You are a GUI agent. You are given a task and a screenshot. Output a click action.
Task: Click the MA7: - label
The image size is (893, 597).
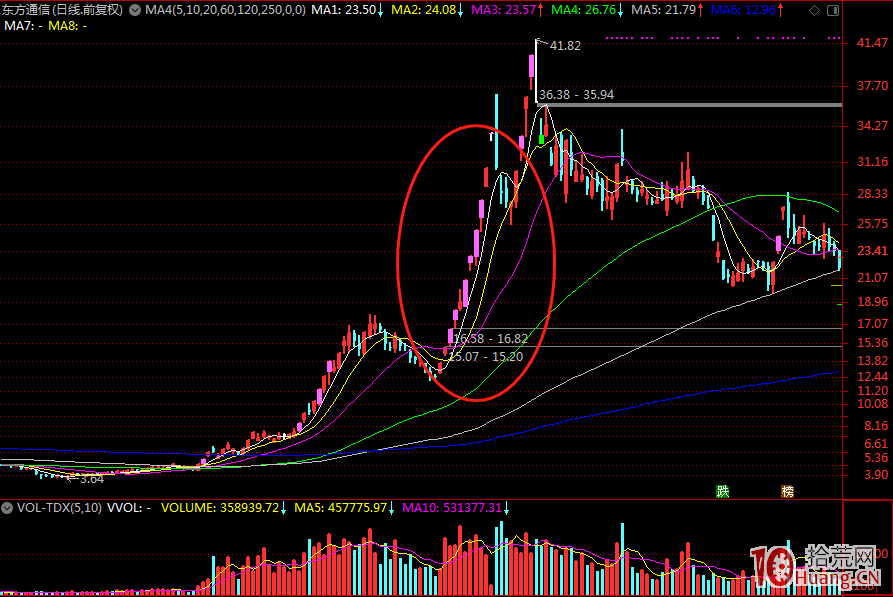coord(23,26)
